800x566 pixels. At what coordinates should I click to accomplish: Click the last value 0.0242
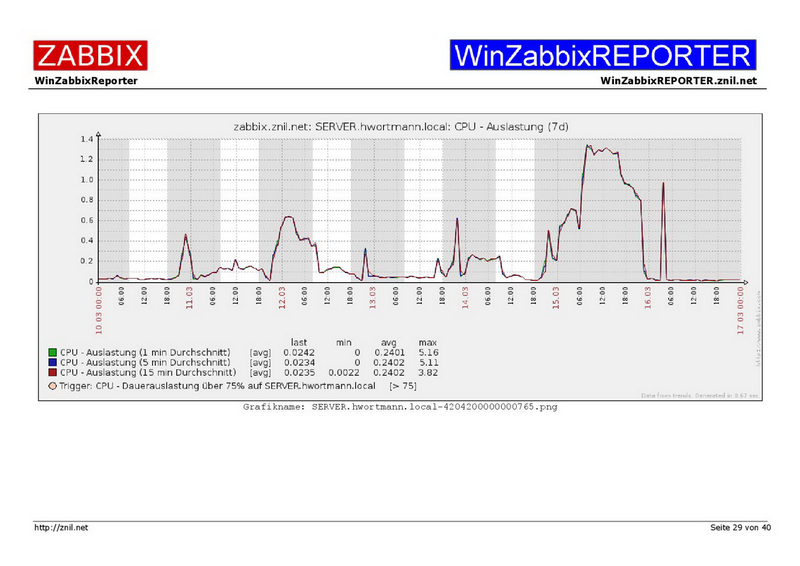coord(299,353)
